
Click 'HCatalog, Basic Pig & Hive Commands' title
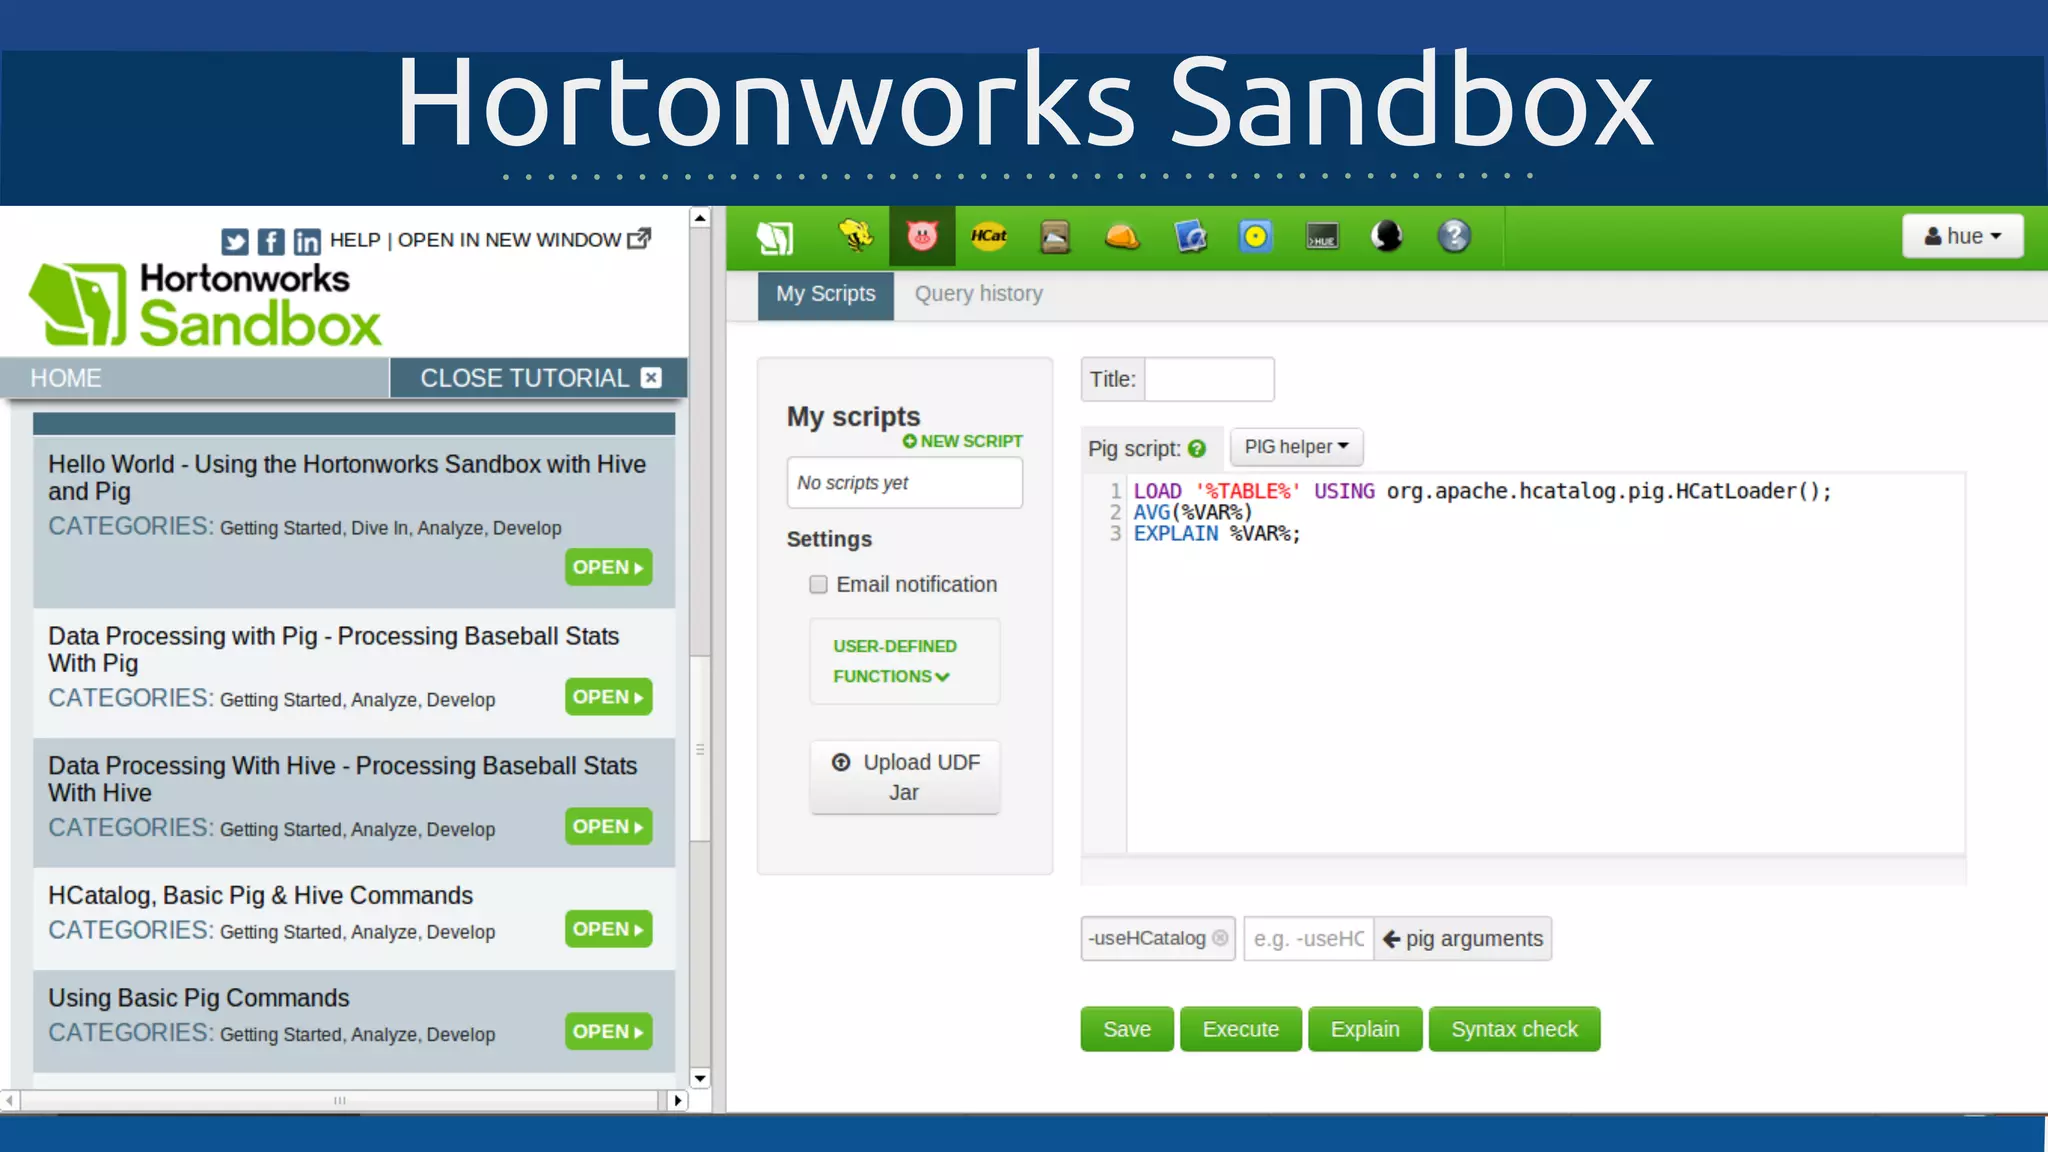(x=260, y=895)
